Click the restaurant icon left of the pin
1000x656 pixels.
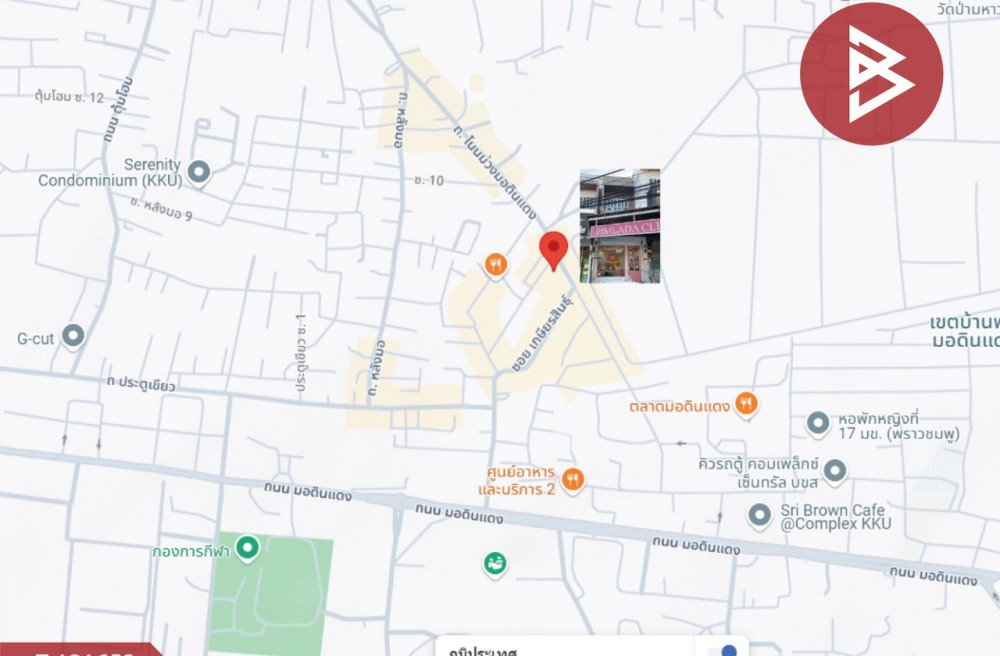pos(496,265)
